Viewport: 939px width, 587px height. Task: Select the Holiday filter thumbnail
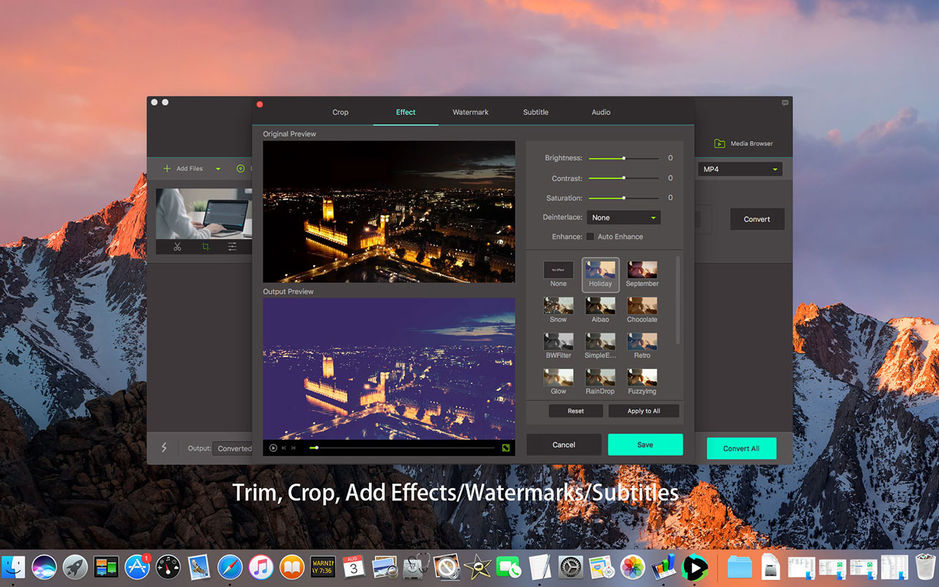pyautogui.click(x=599, y=268)
